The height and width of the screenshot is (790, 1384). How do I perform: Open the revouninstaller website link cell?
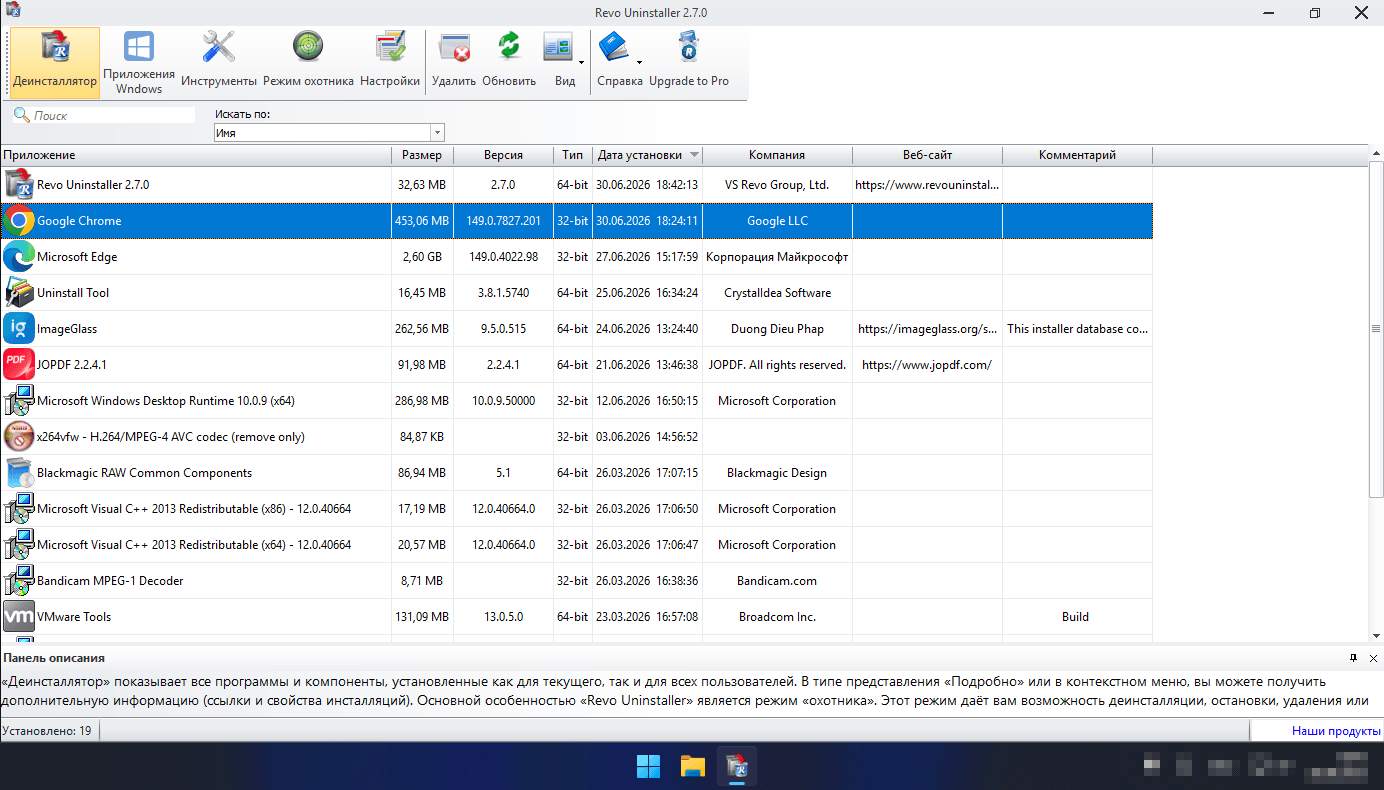click(x=927, y=185)
